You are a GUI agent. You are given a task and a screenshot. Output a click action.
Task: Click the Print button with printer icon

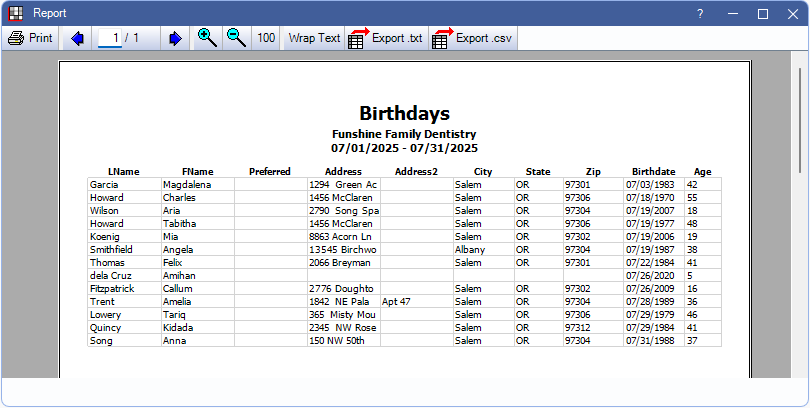click(x=30, y=38)
